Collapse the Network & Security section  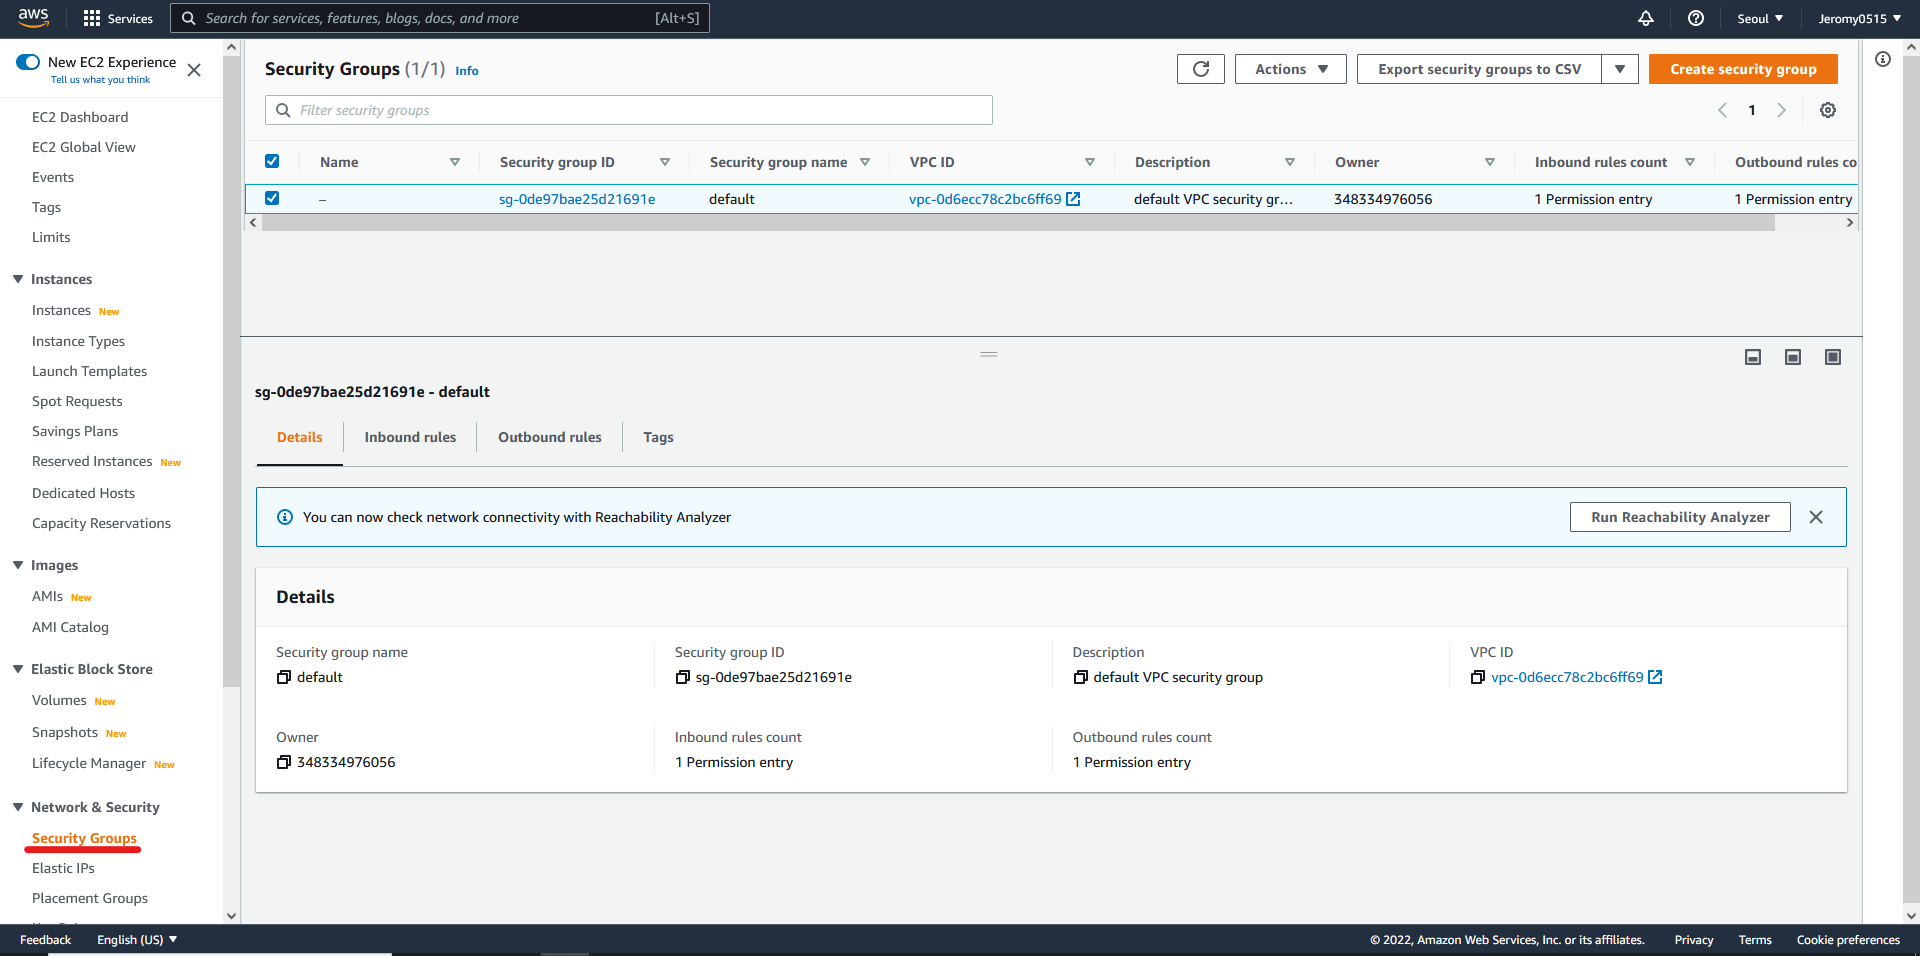[x=18, y=807]
